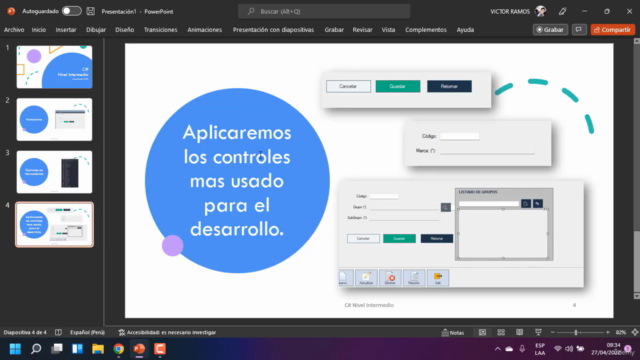Screen dimensions: 640x360
Task: Click the ESP LAA keyboard language indicator
Action: pos(540,349)
